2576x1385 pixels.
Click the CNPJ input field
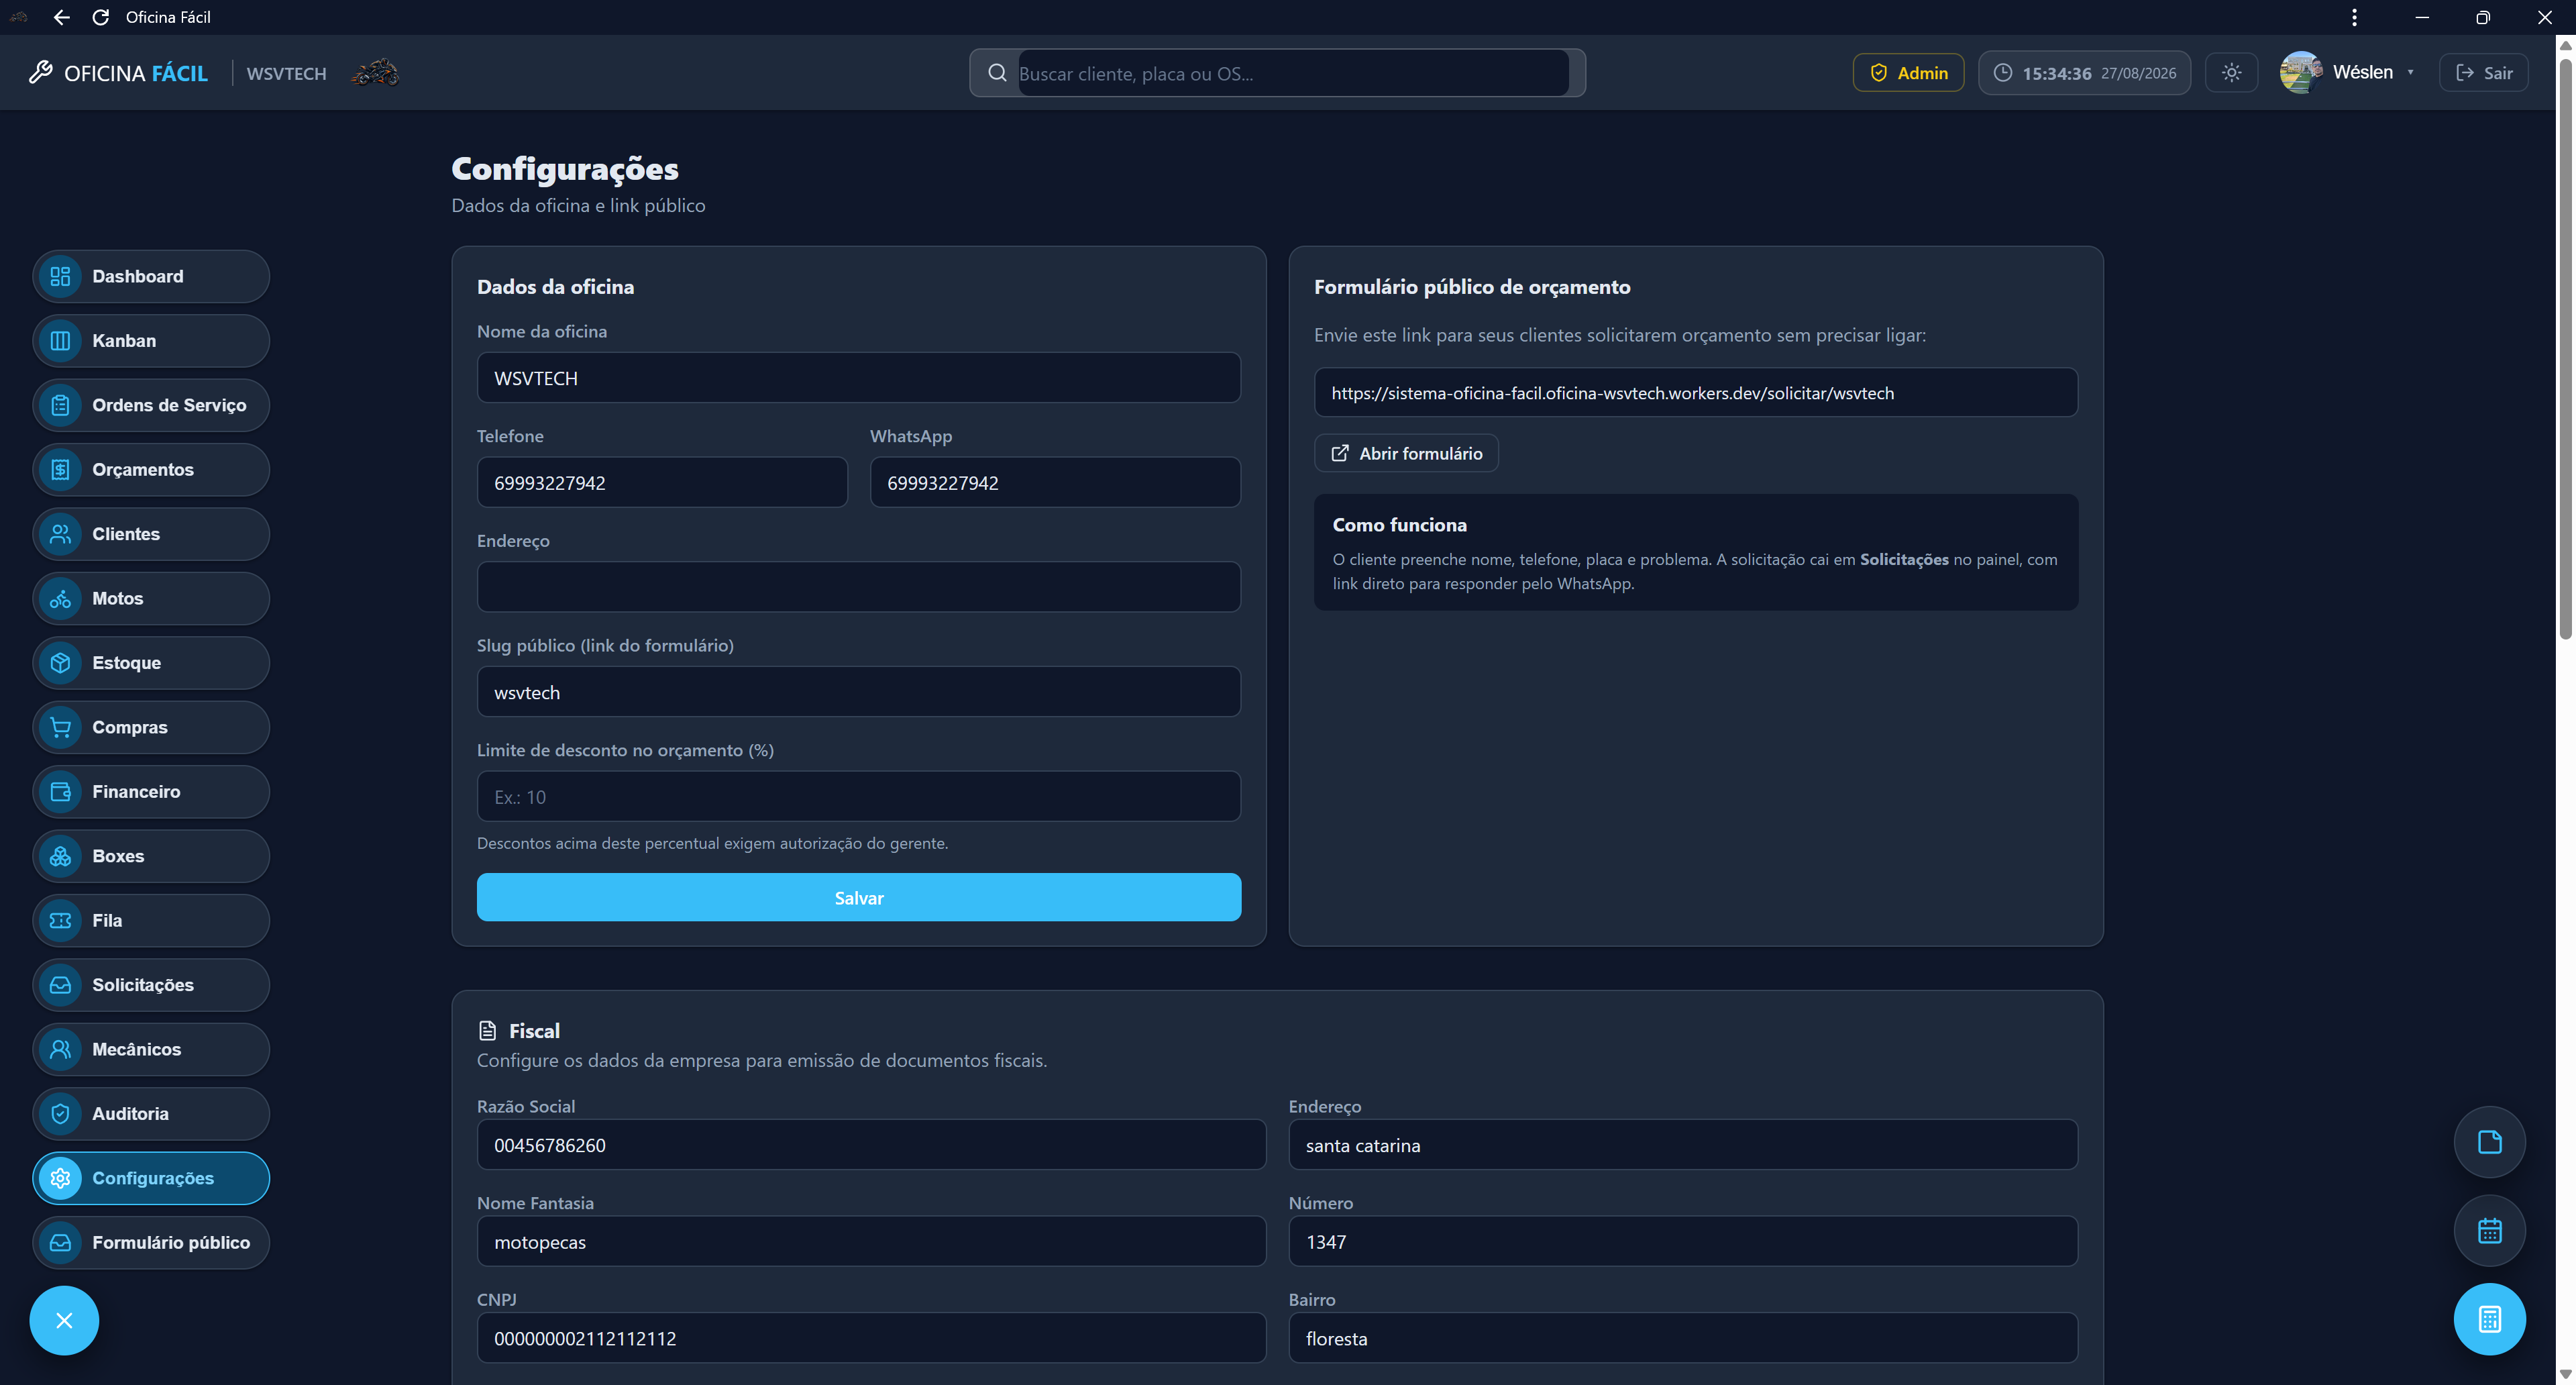click(871, 1338)
